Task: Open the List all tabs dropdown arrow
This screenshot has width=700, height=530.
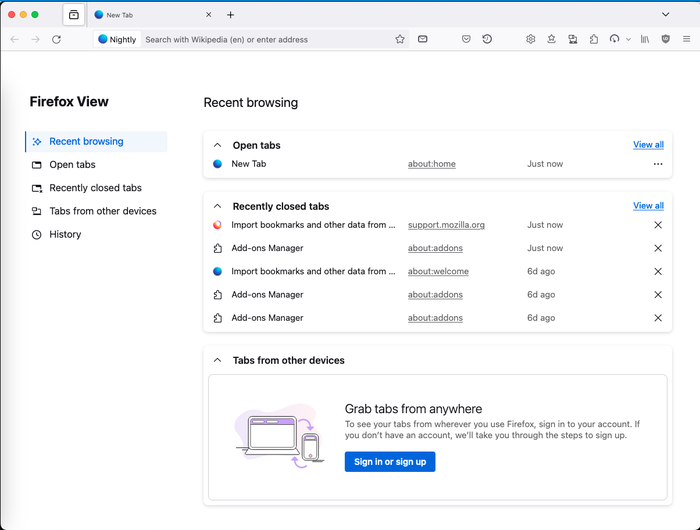Action: (x=666, y=15)
